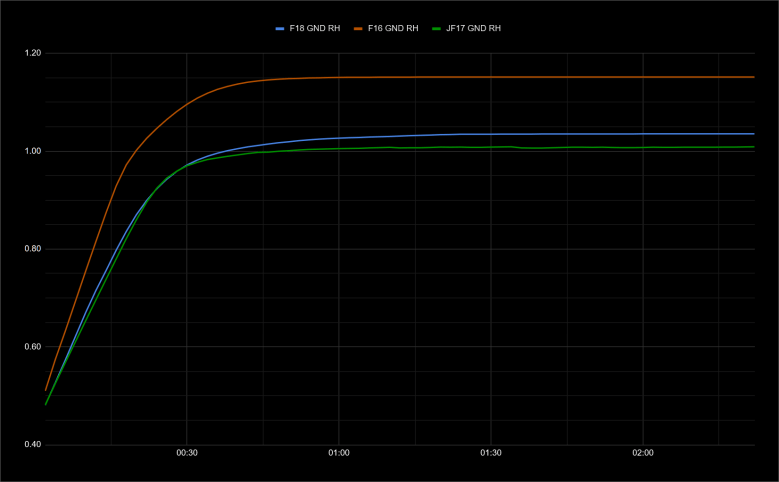The image size is (779, 482).
Task: Click the green JF17 GND RH legend swatch
Action: [436, 29]
